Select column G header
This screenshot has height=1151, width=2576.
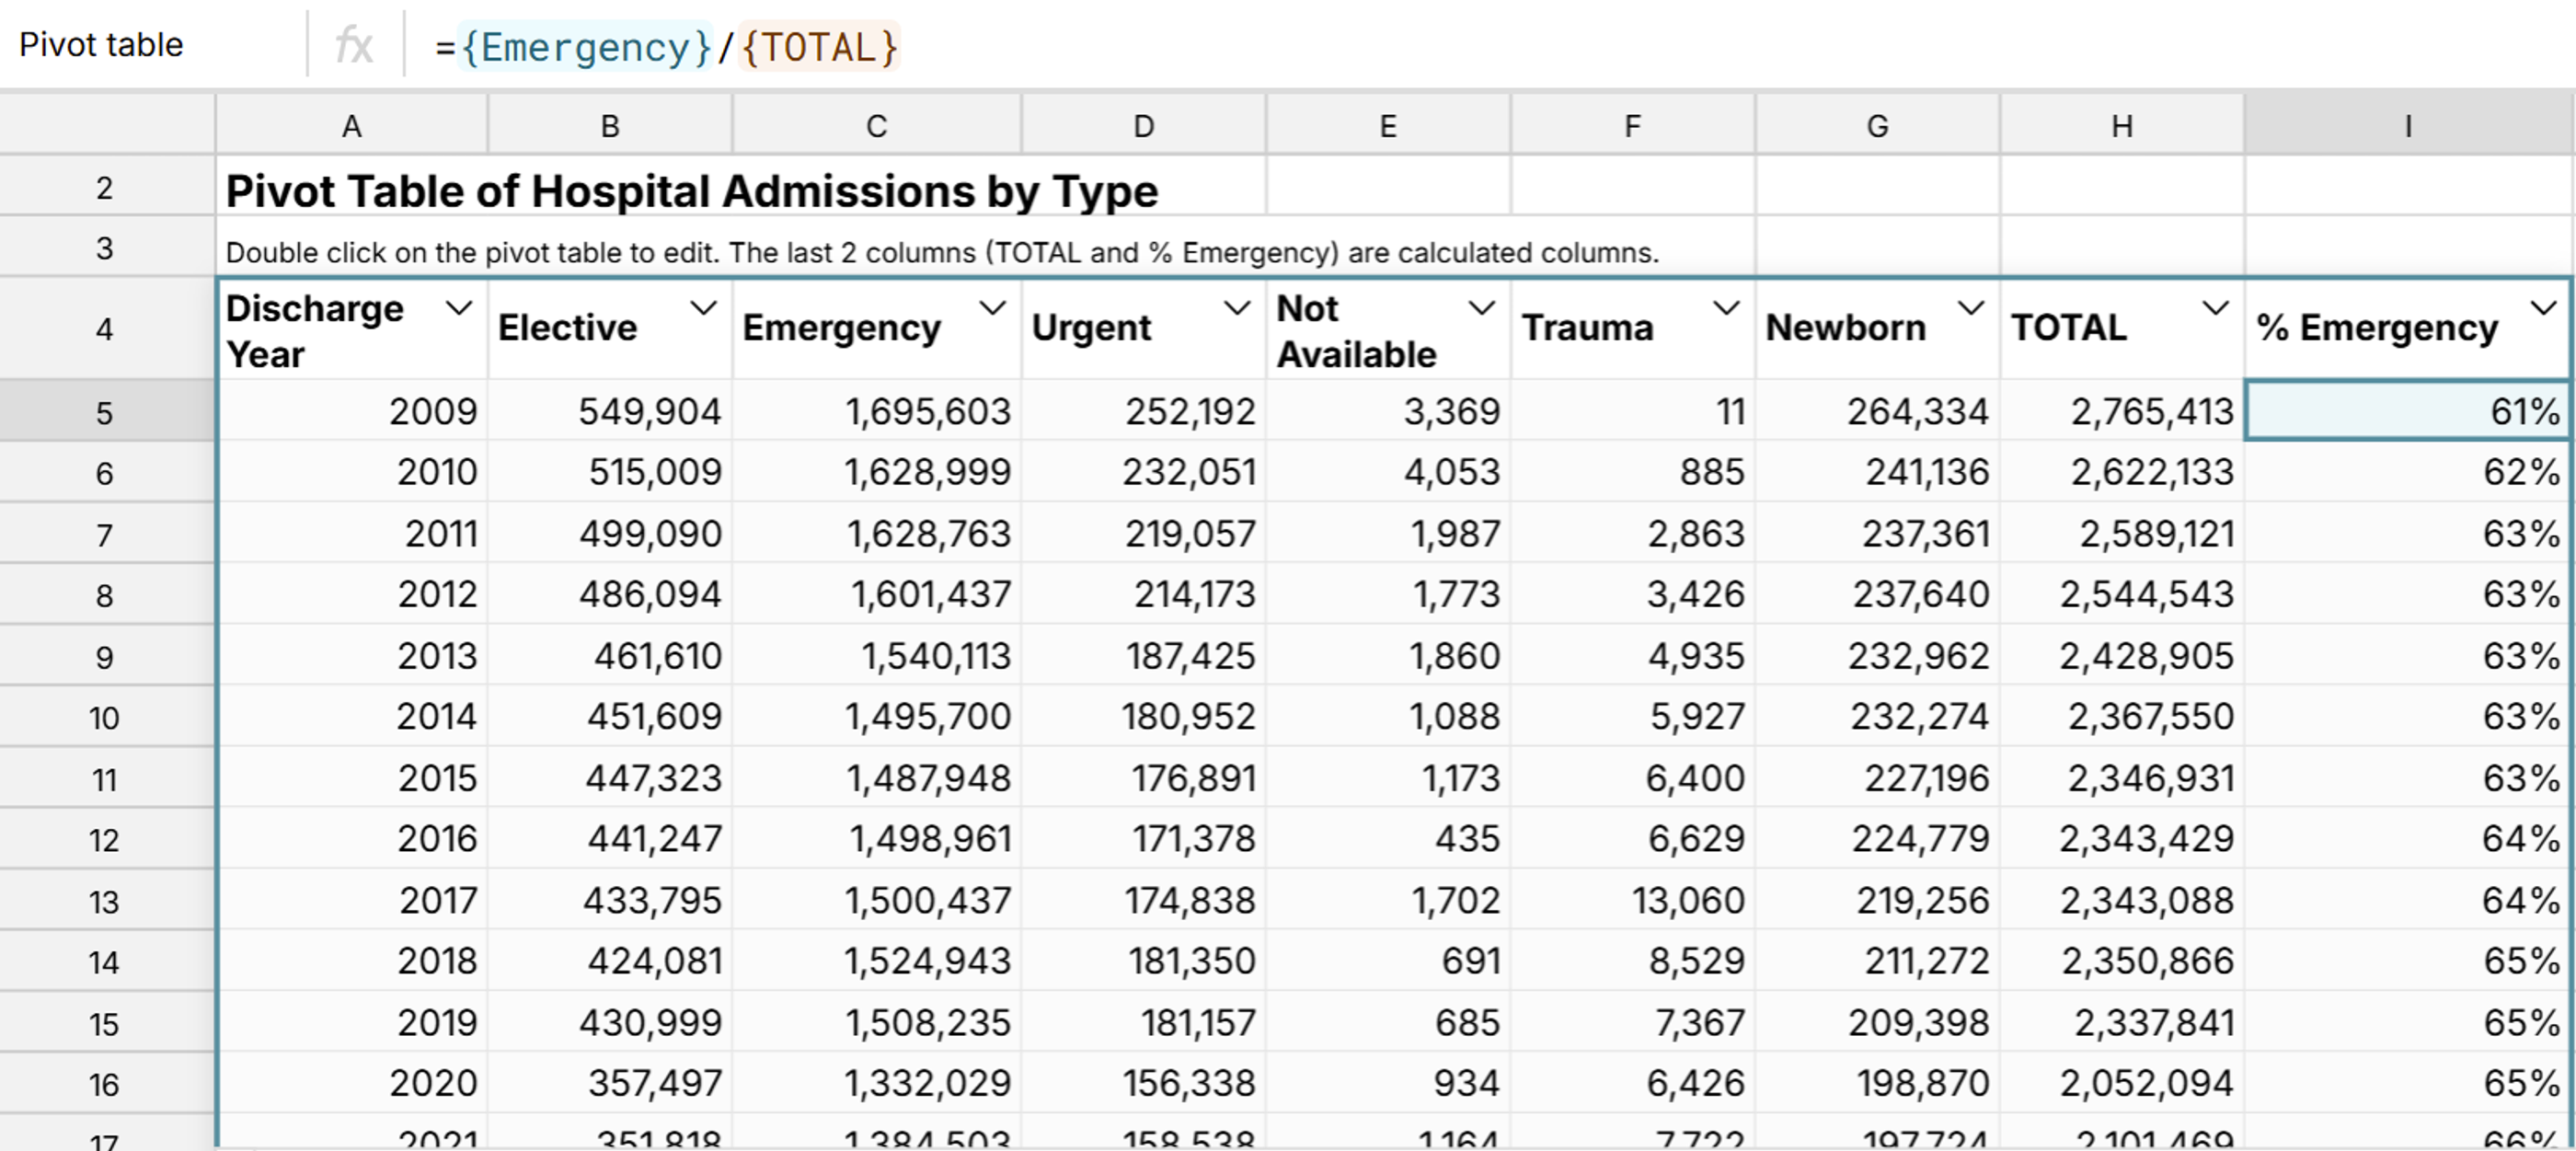coord(1878,125)
